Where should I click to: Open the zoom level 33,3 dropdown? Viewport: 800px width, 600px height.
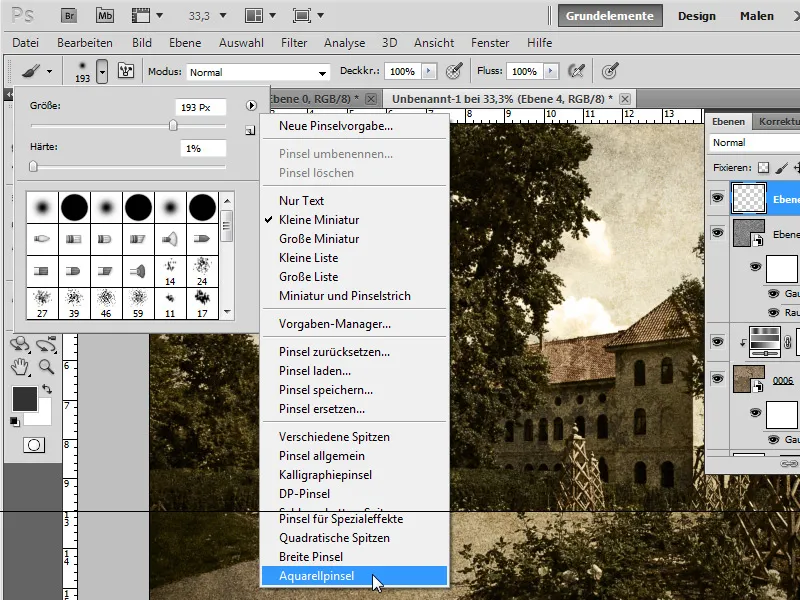223,16
